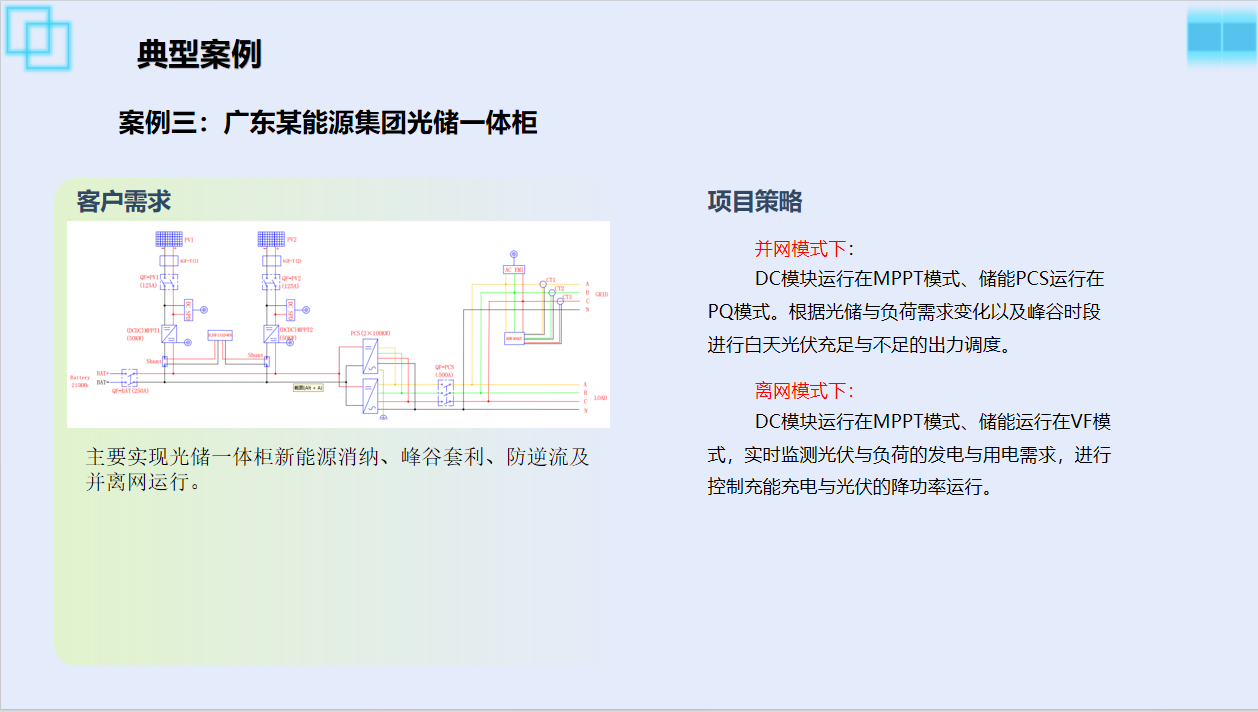The image size is (1258, 712).
Task: Select the 典型案例 slide title
Action: 199,54
